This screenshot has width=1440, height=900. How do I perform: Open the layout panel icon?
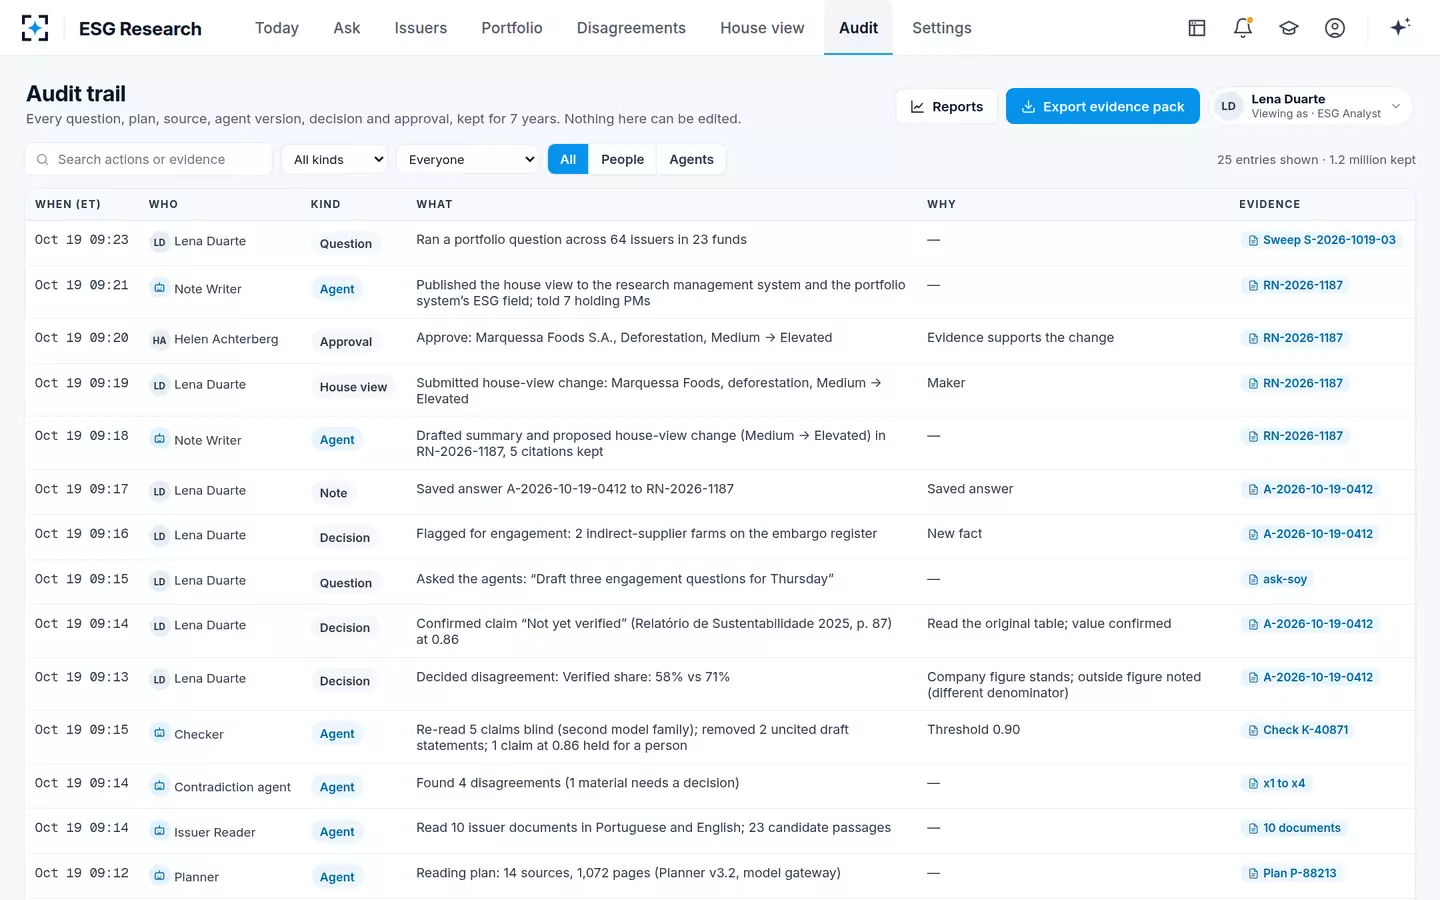[x=1197, y=28]
